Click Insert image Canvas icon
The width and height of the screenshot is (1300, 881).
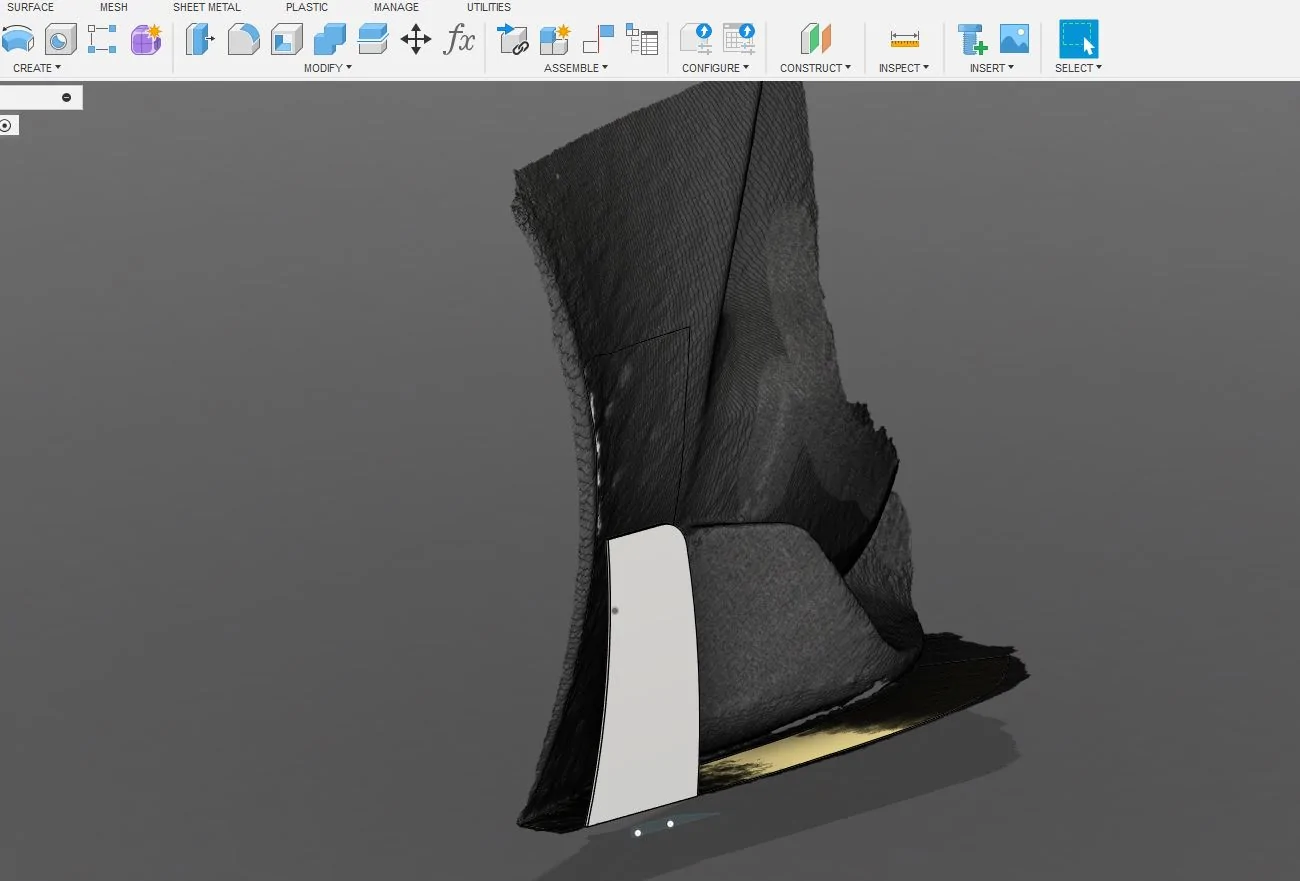[x=1014, y=40]
